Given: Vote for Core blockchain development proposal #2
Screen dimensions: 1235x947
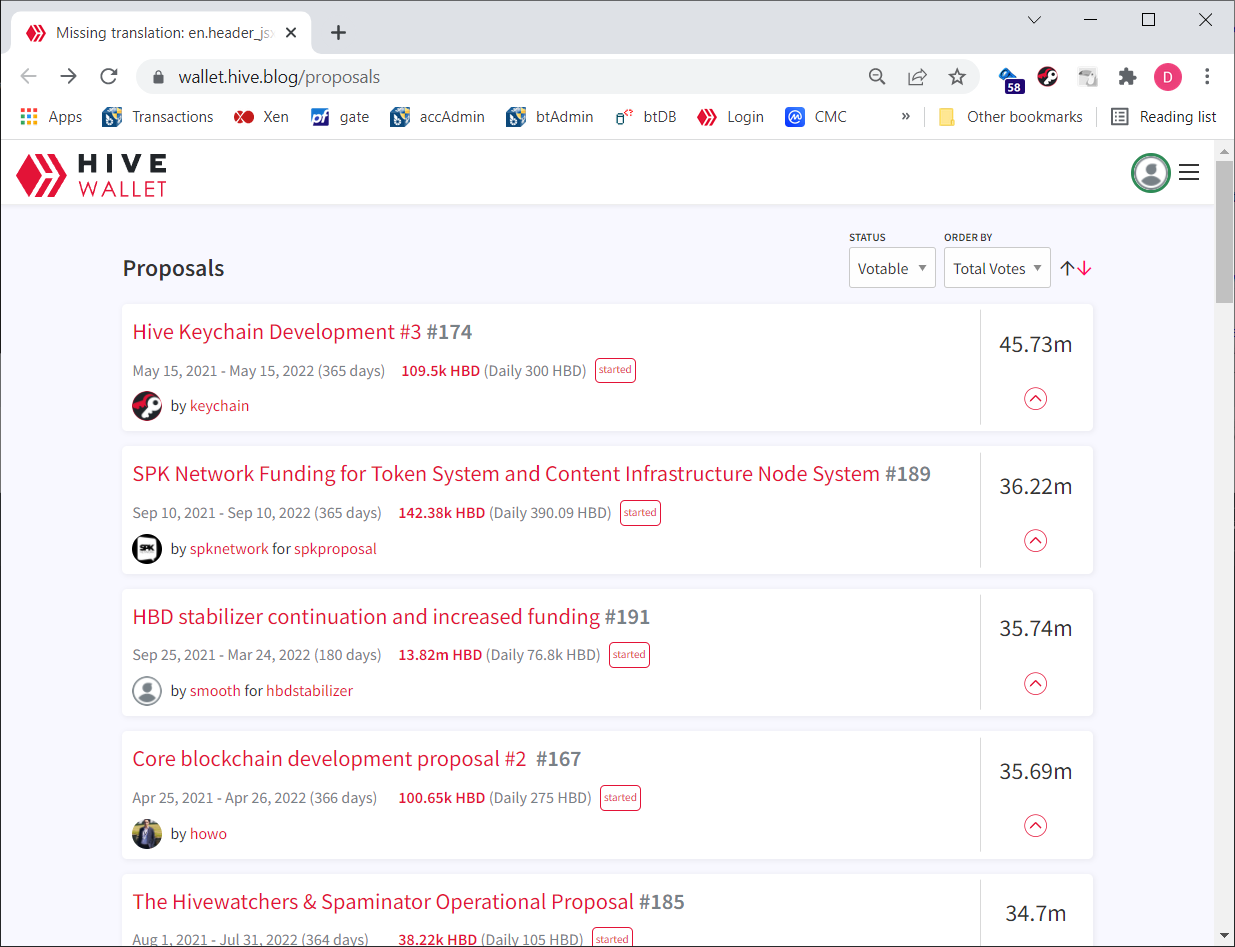Looking at the screenshot, I should (1035, 826).
